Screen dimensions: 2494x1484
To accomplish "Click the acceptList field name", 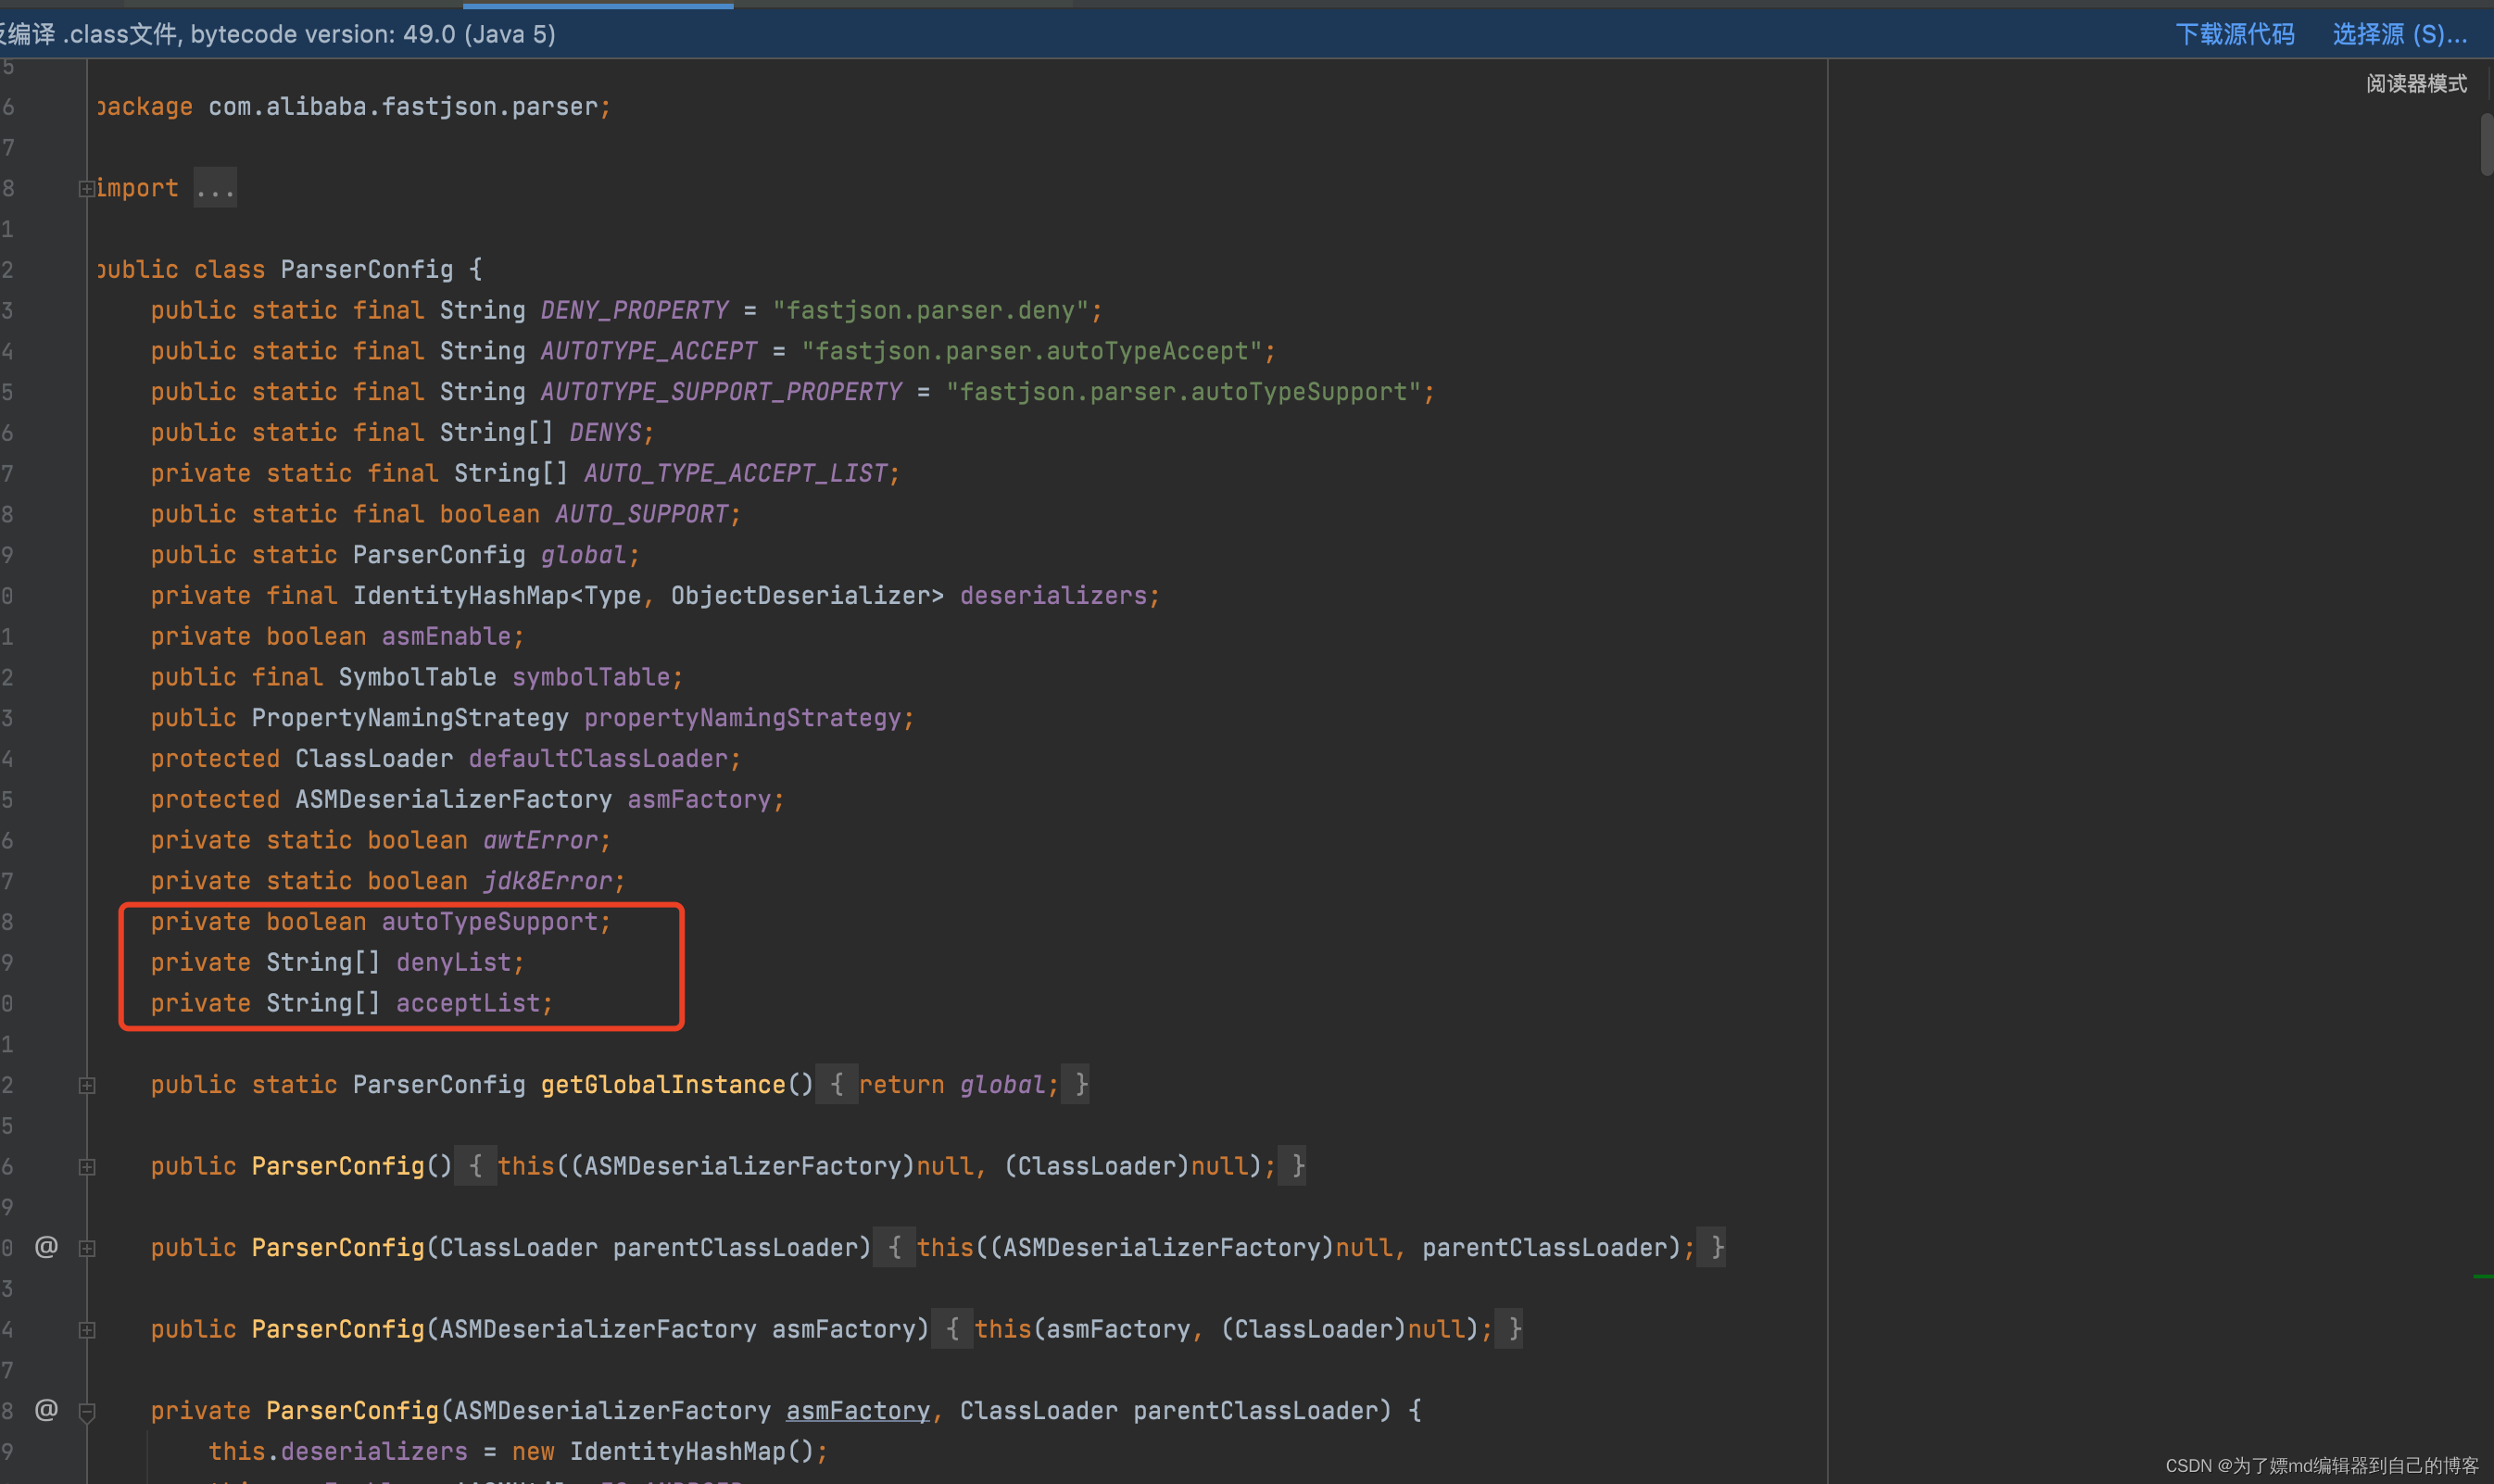I will (x=468, y=1003).
